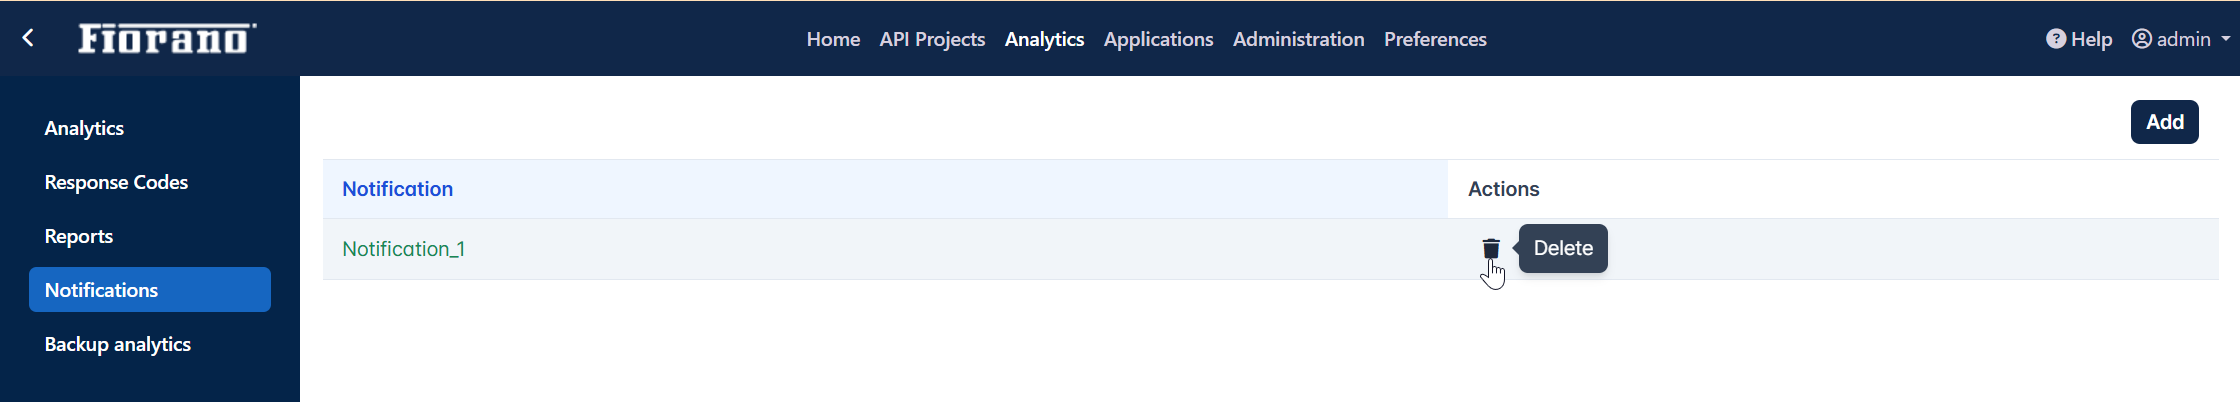The image size is (2240, 402).
Task: Click the Fiorano logo
Action: coord(167,38)
